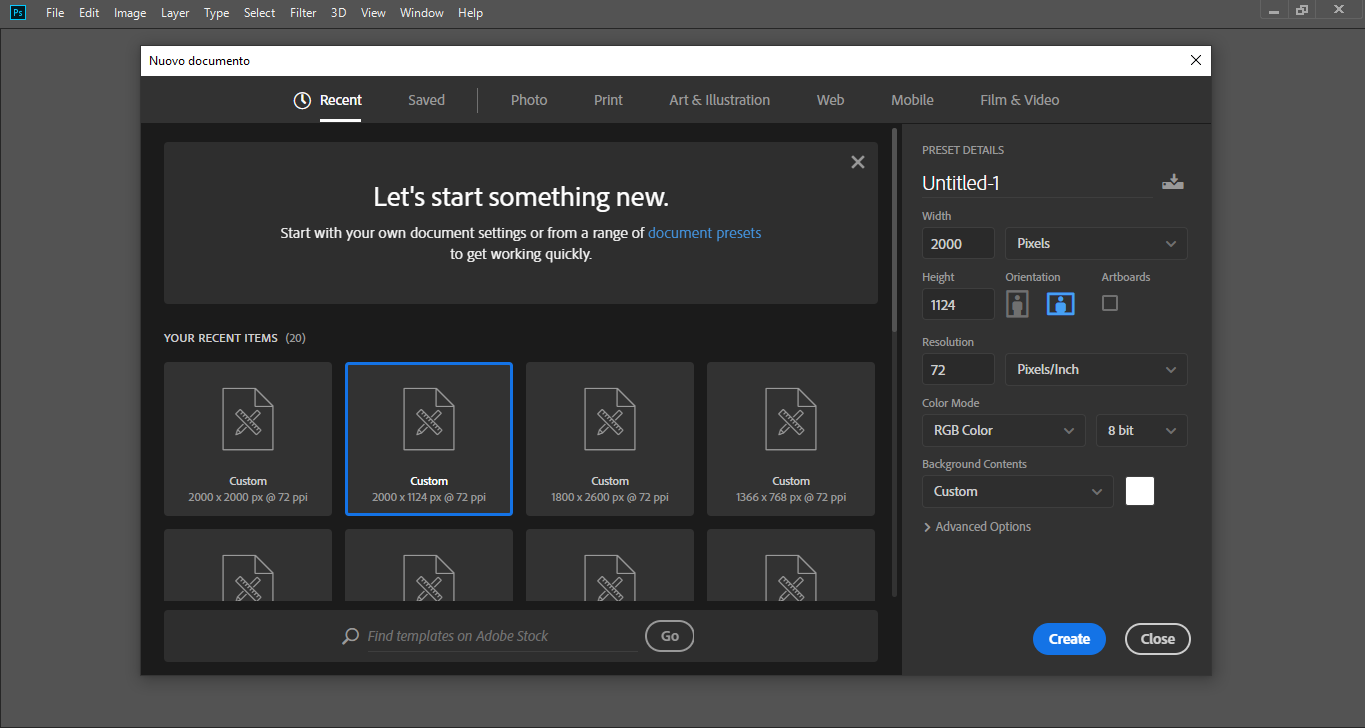Screen dimensions: 1365x728
Task: Switch to the Art & Illustration tab
Action: (x=719, y=100)
